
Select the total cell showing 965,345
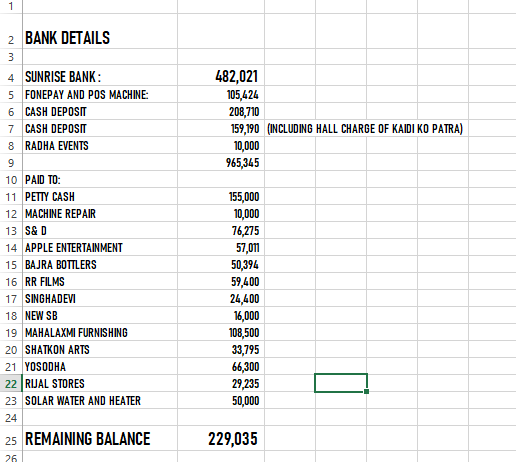pyautogui.click(x=221, y=162)
